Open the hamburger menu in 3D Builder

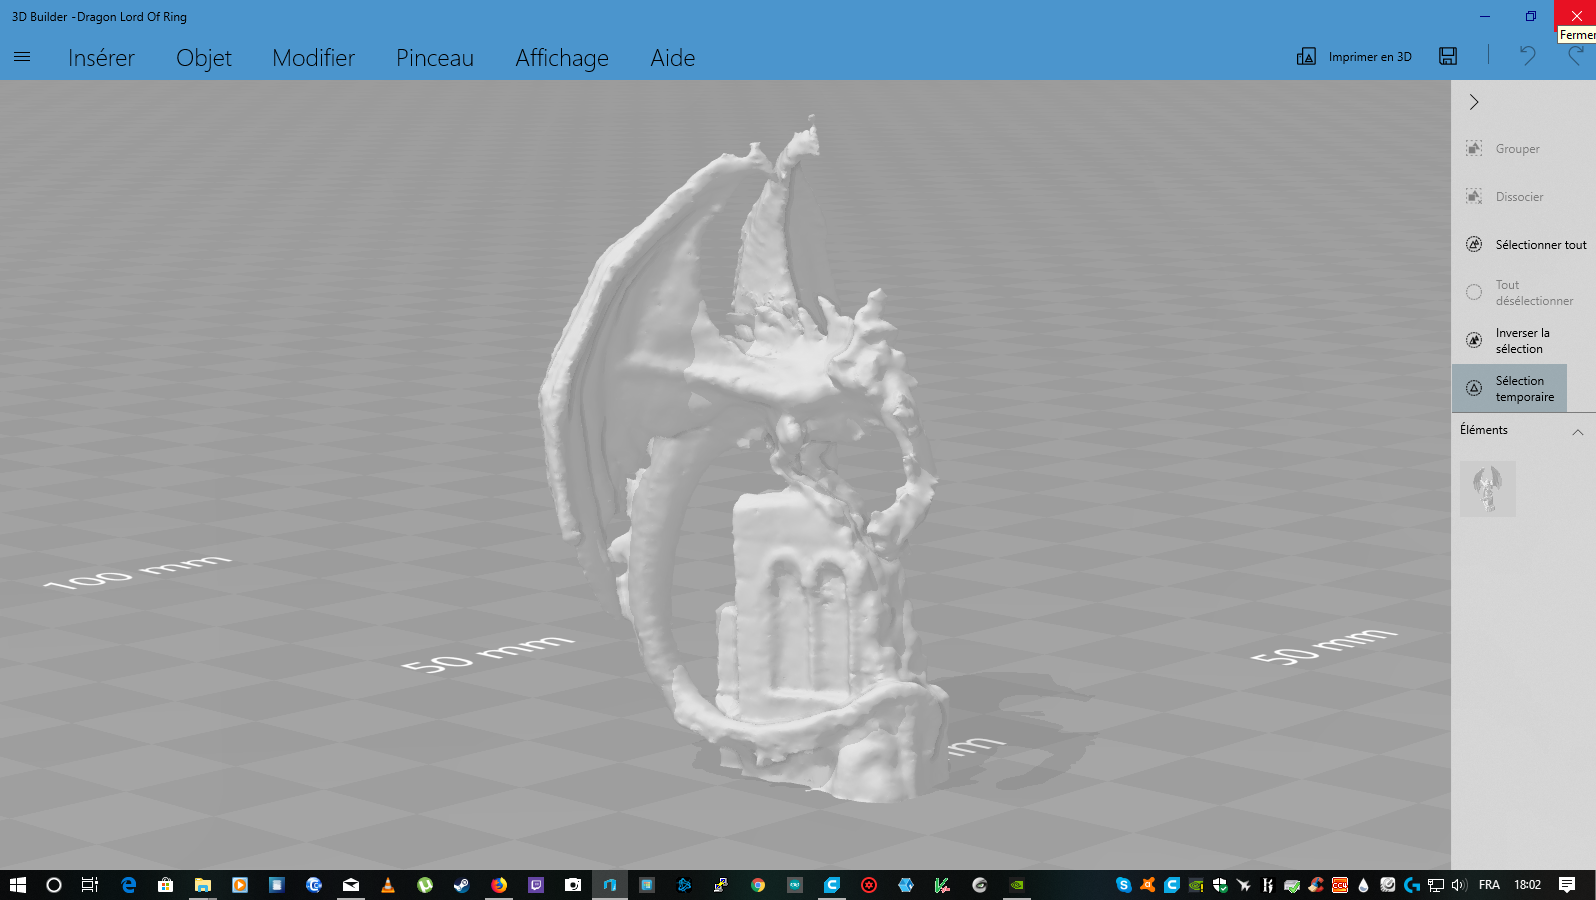click(22, 57)
